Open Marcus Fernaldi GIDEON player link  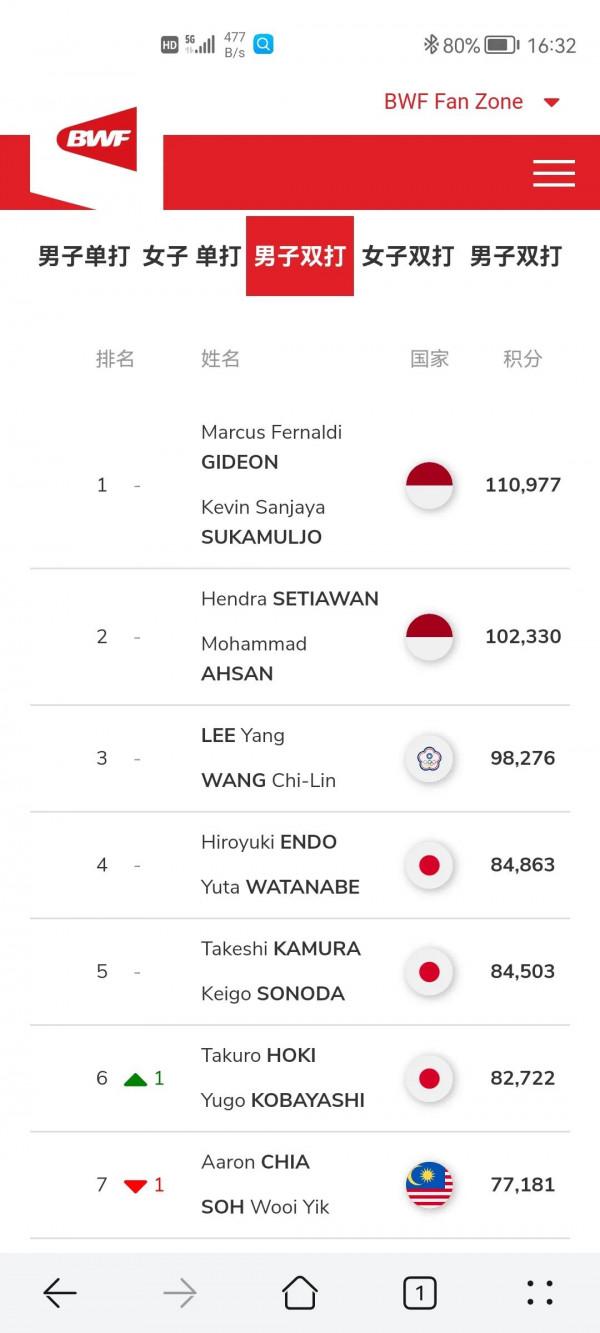pos(271,447)
